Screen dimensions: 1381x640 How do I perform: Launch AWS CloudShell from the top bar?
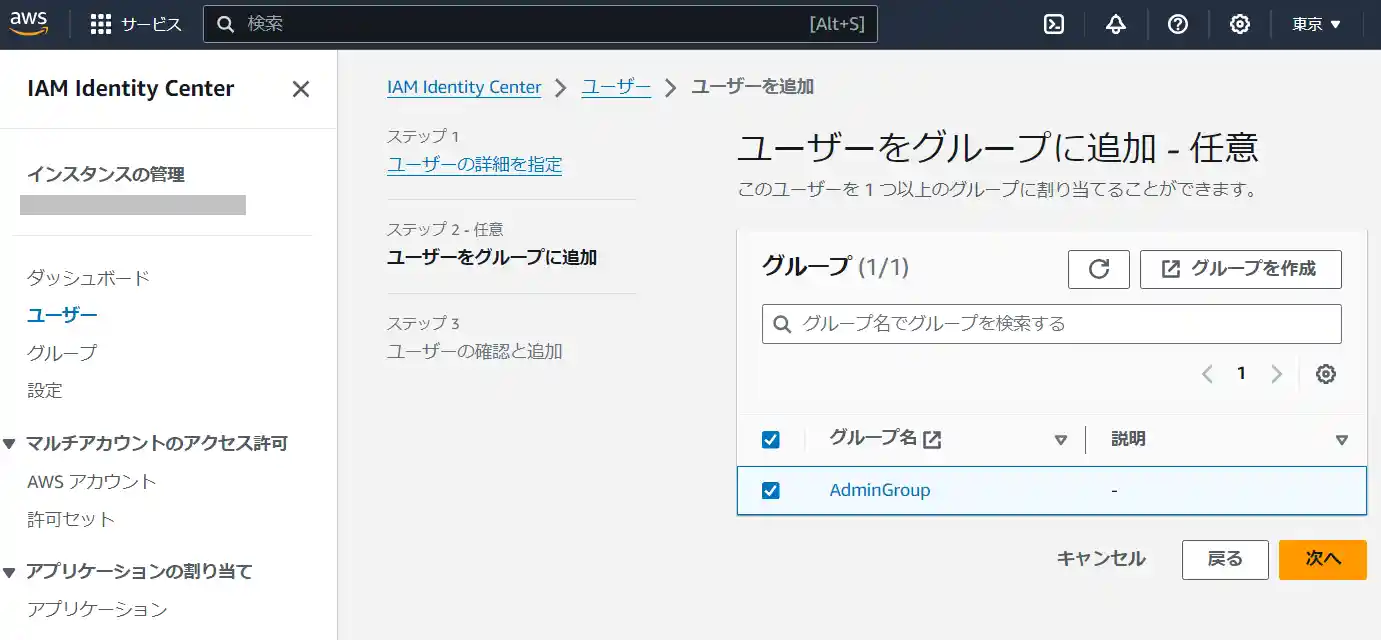(x=1052, y=24)
